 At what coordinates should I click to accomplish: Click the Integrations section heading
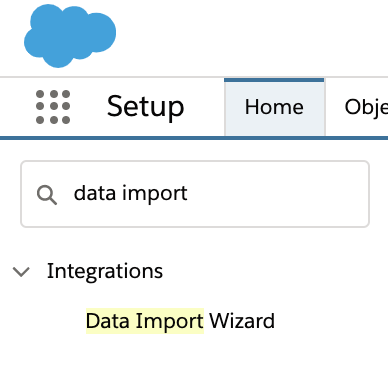click(x=105, y=271)
